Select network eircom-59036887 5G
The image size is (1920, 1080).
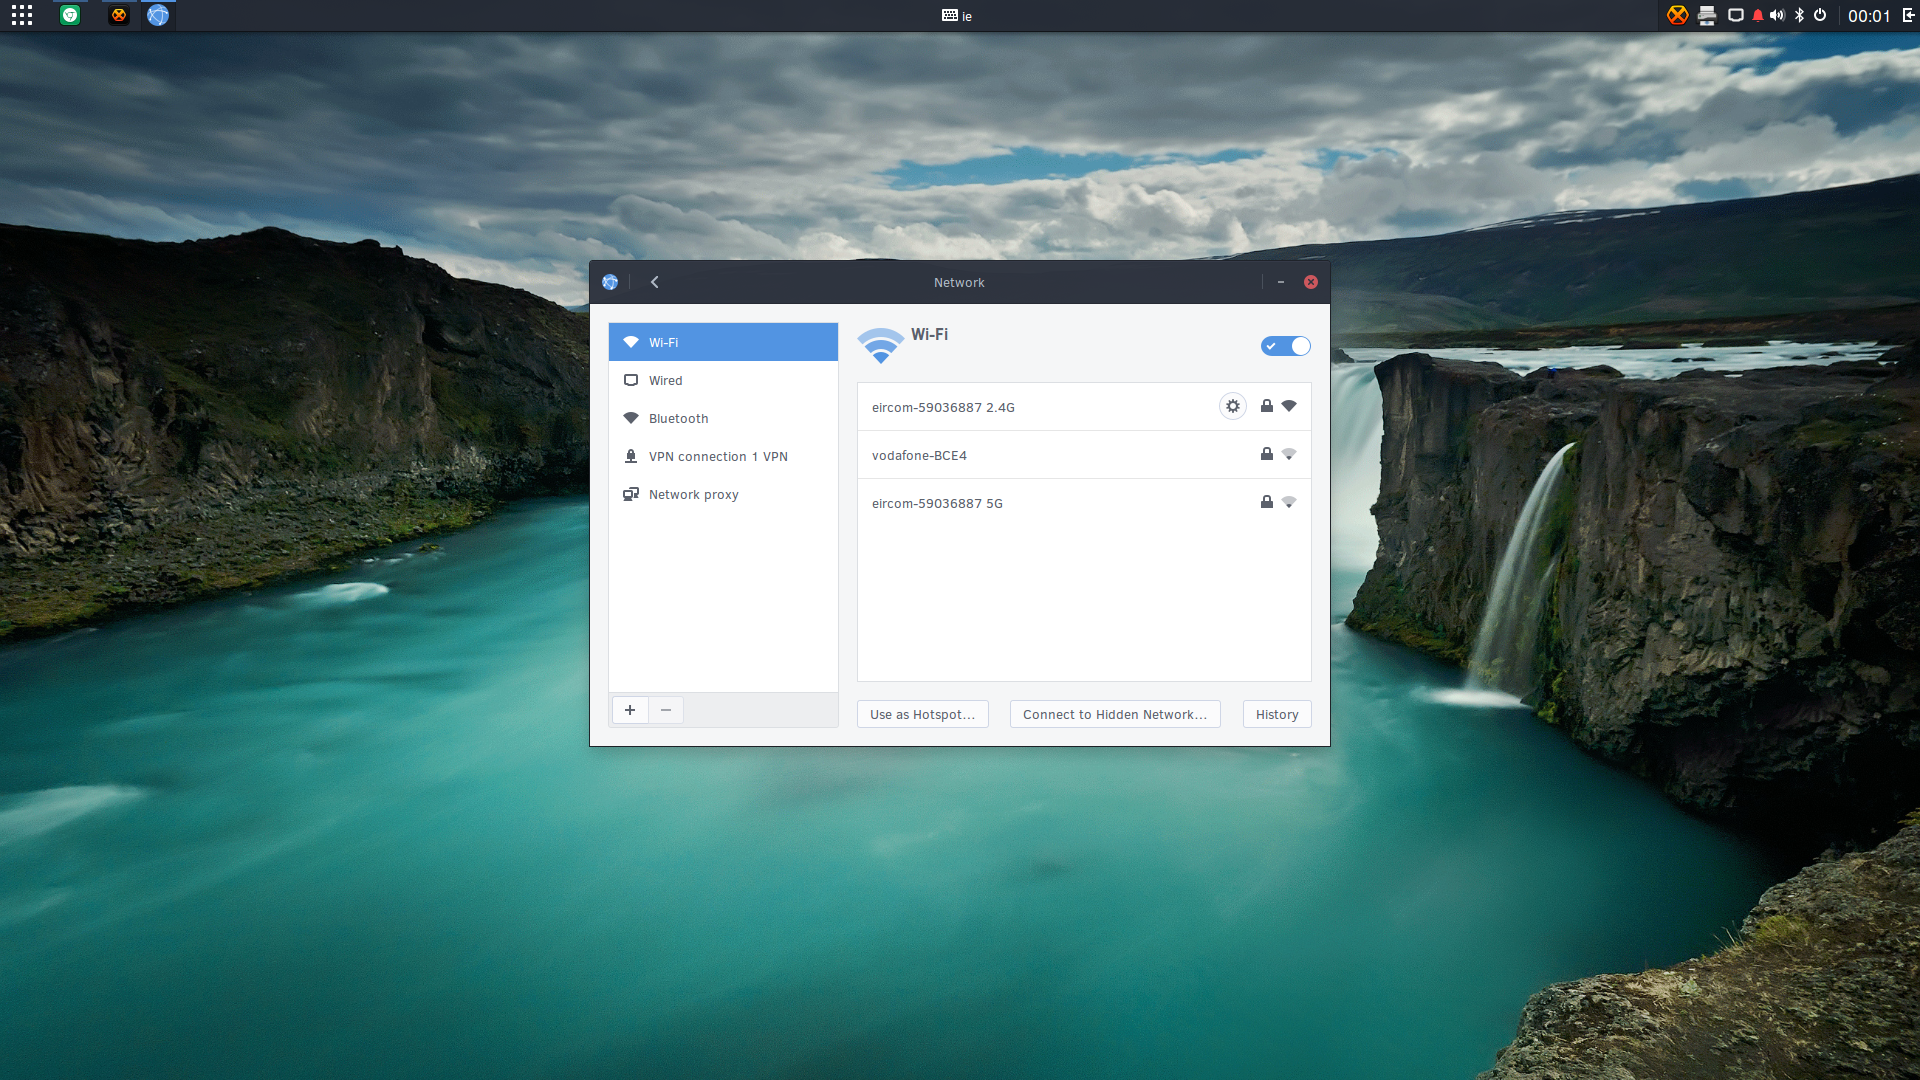coord(1084,503)
